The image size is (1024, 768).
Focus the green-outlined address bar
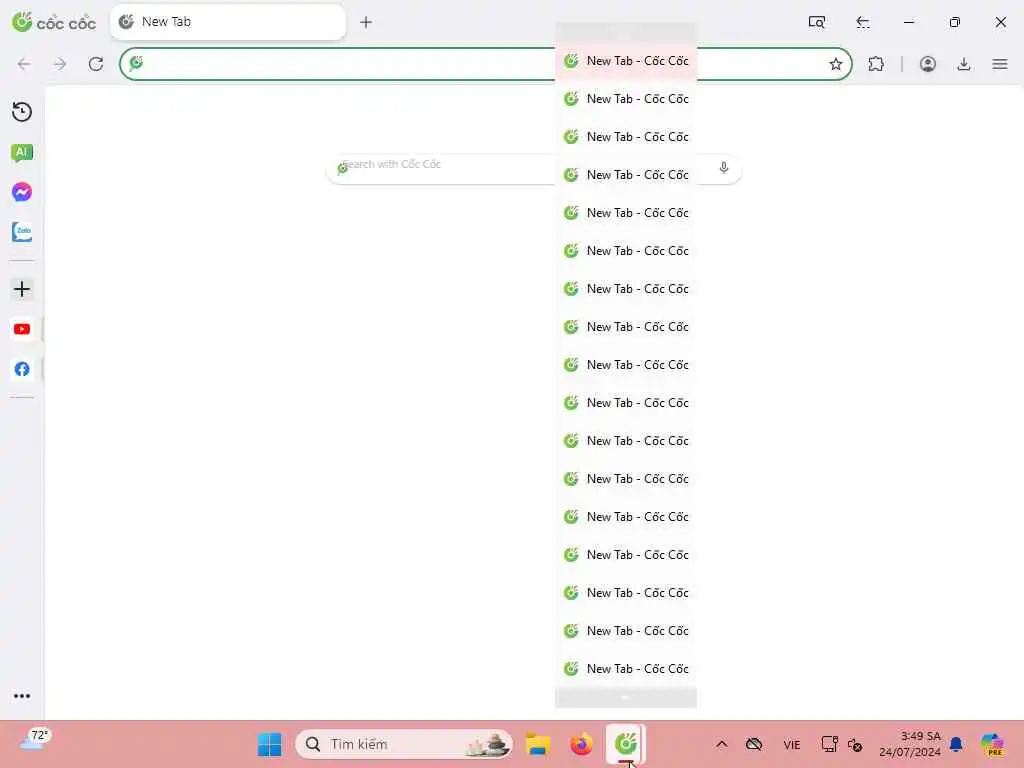(485, 64)
